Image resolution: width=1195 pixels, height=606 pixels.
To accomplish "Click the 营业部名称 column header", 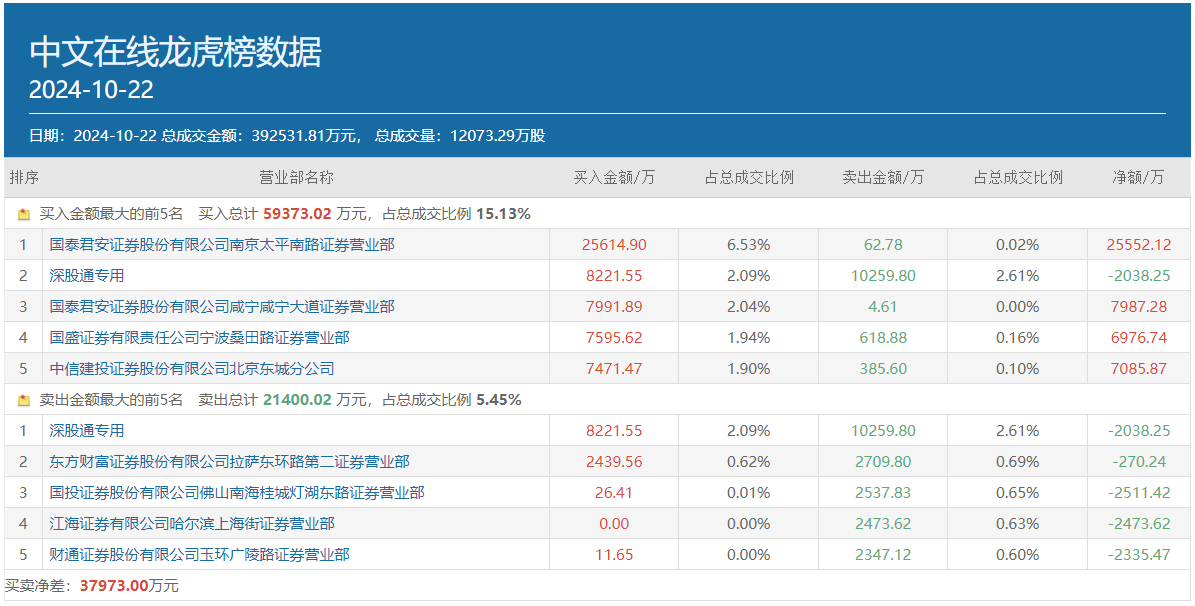I will pos(296,178).
